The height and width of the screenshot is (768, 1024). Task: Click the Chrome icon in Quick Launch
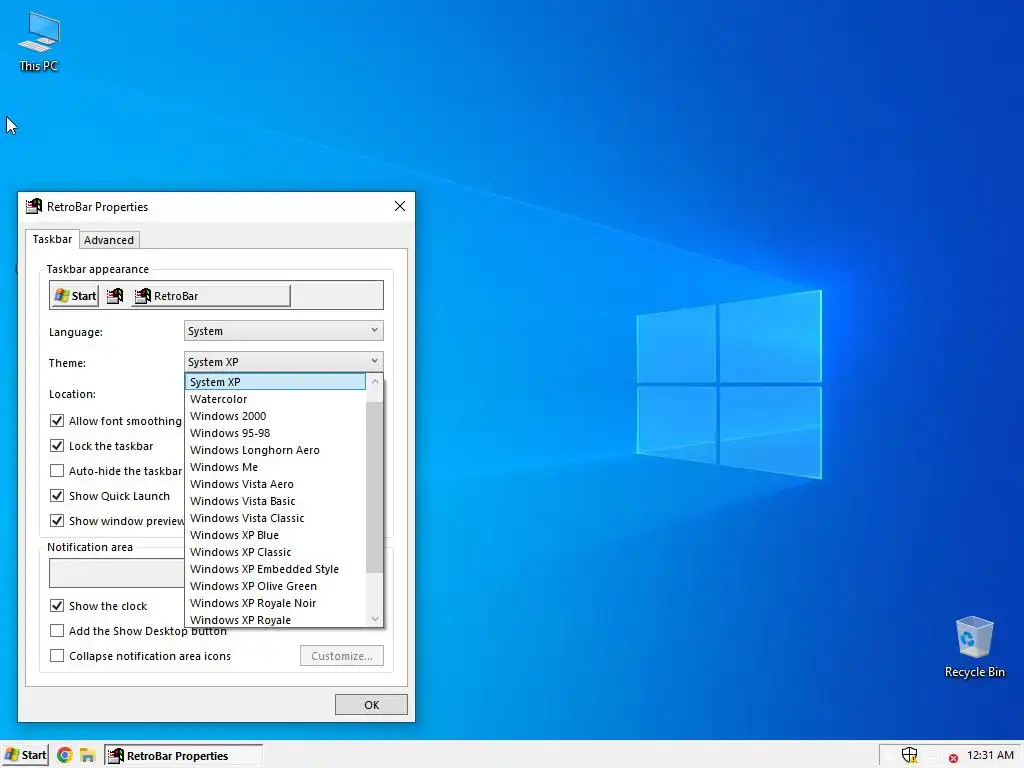65,756
